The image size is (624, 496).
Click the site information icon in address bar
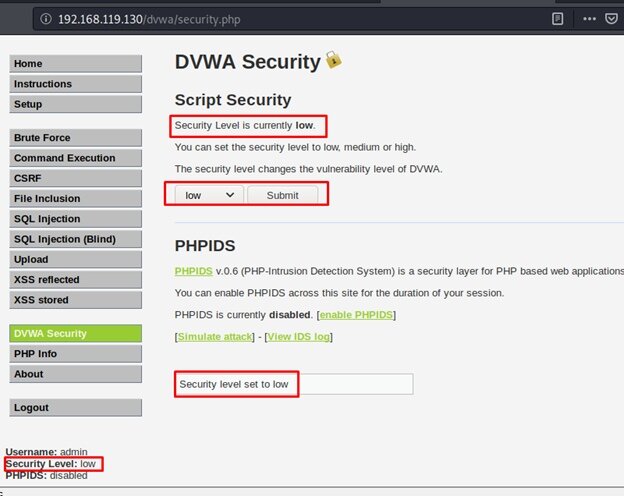(x=46, y=19)
